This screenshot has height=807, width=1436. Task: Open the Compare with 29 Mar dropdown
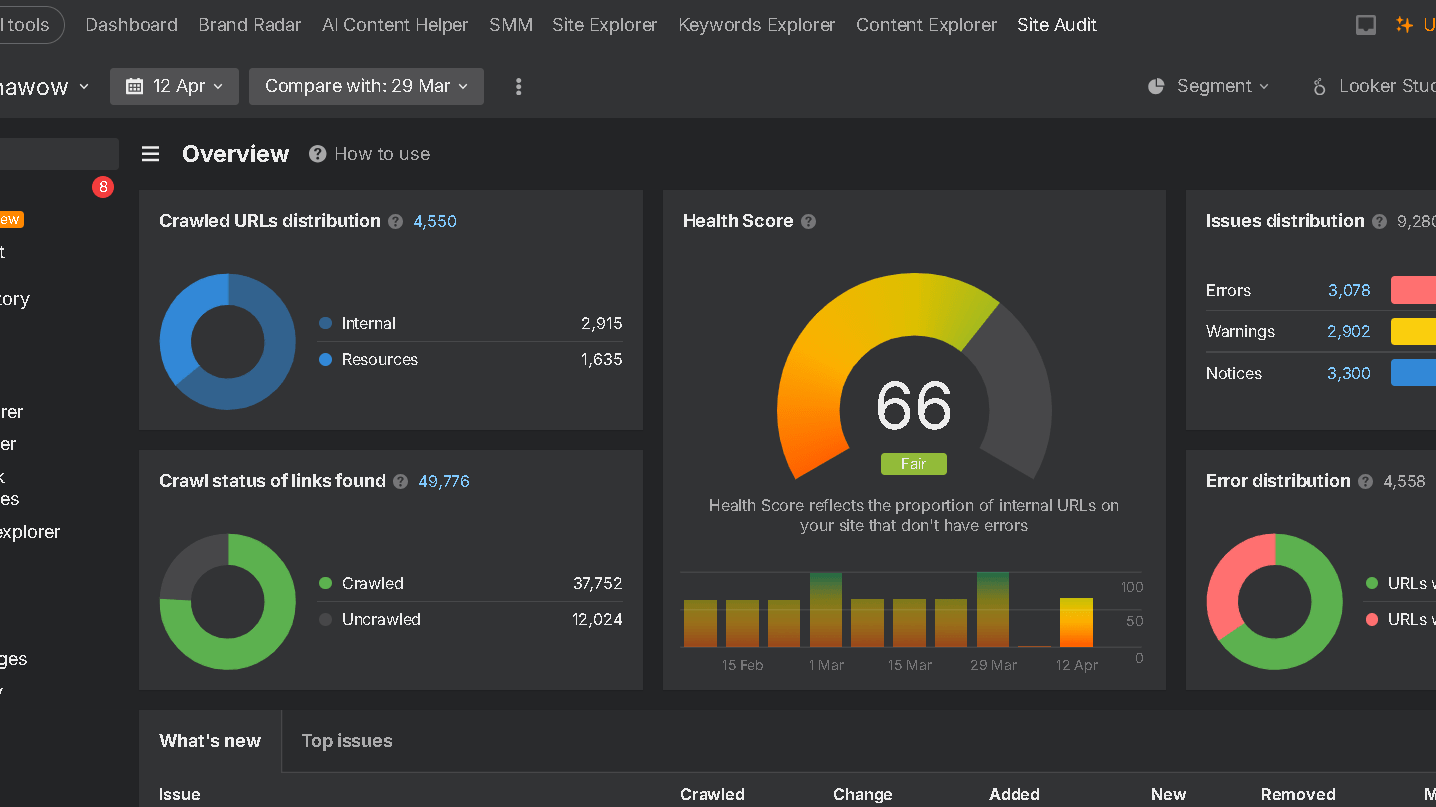coord(366,86)
